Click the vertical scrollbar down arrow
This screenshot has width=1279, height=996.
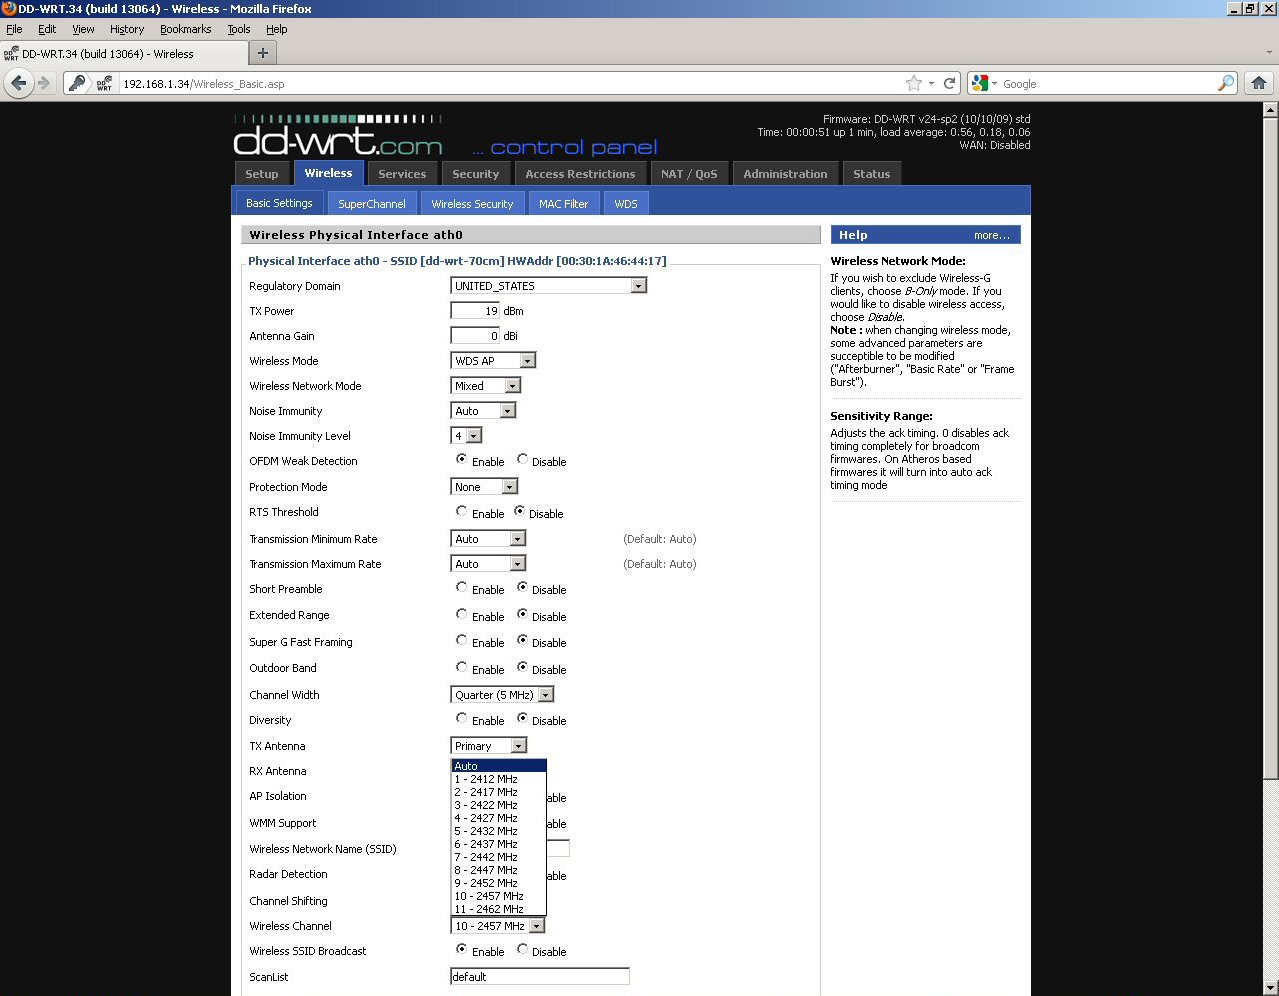[1270, 988]
